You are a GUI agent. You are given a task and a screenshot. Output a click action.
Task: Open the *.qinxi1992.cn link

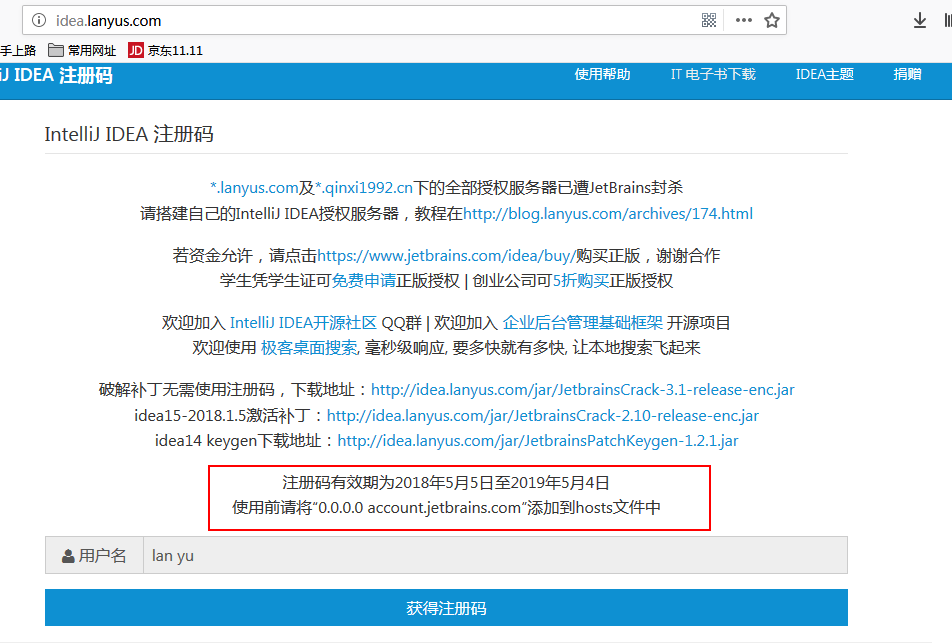point(364,188)
